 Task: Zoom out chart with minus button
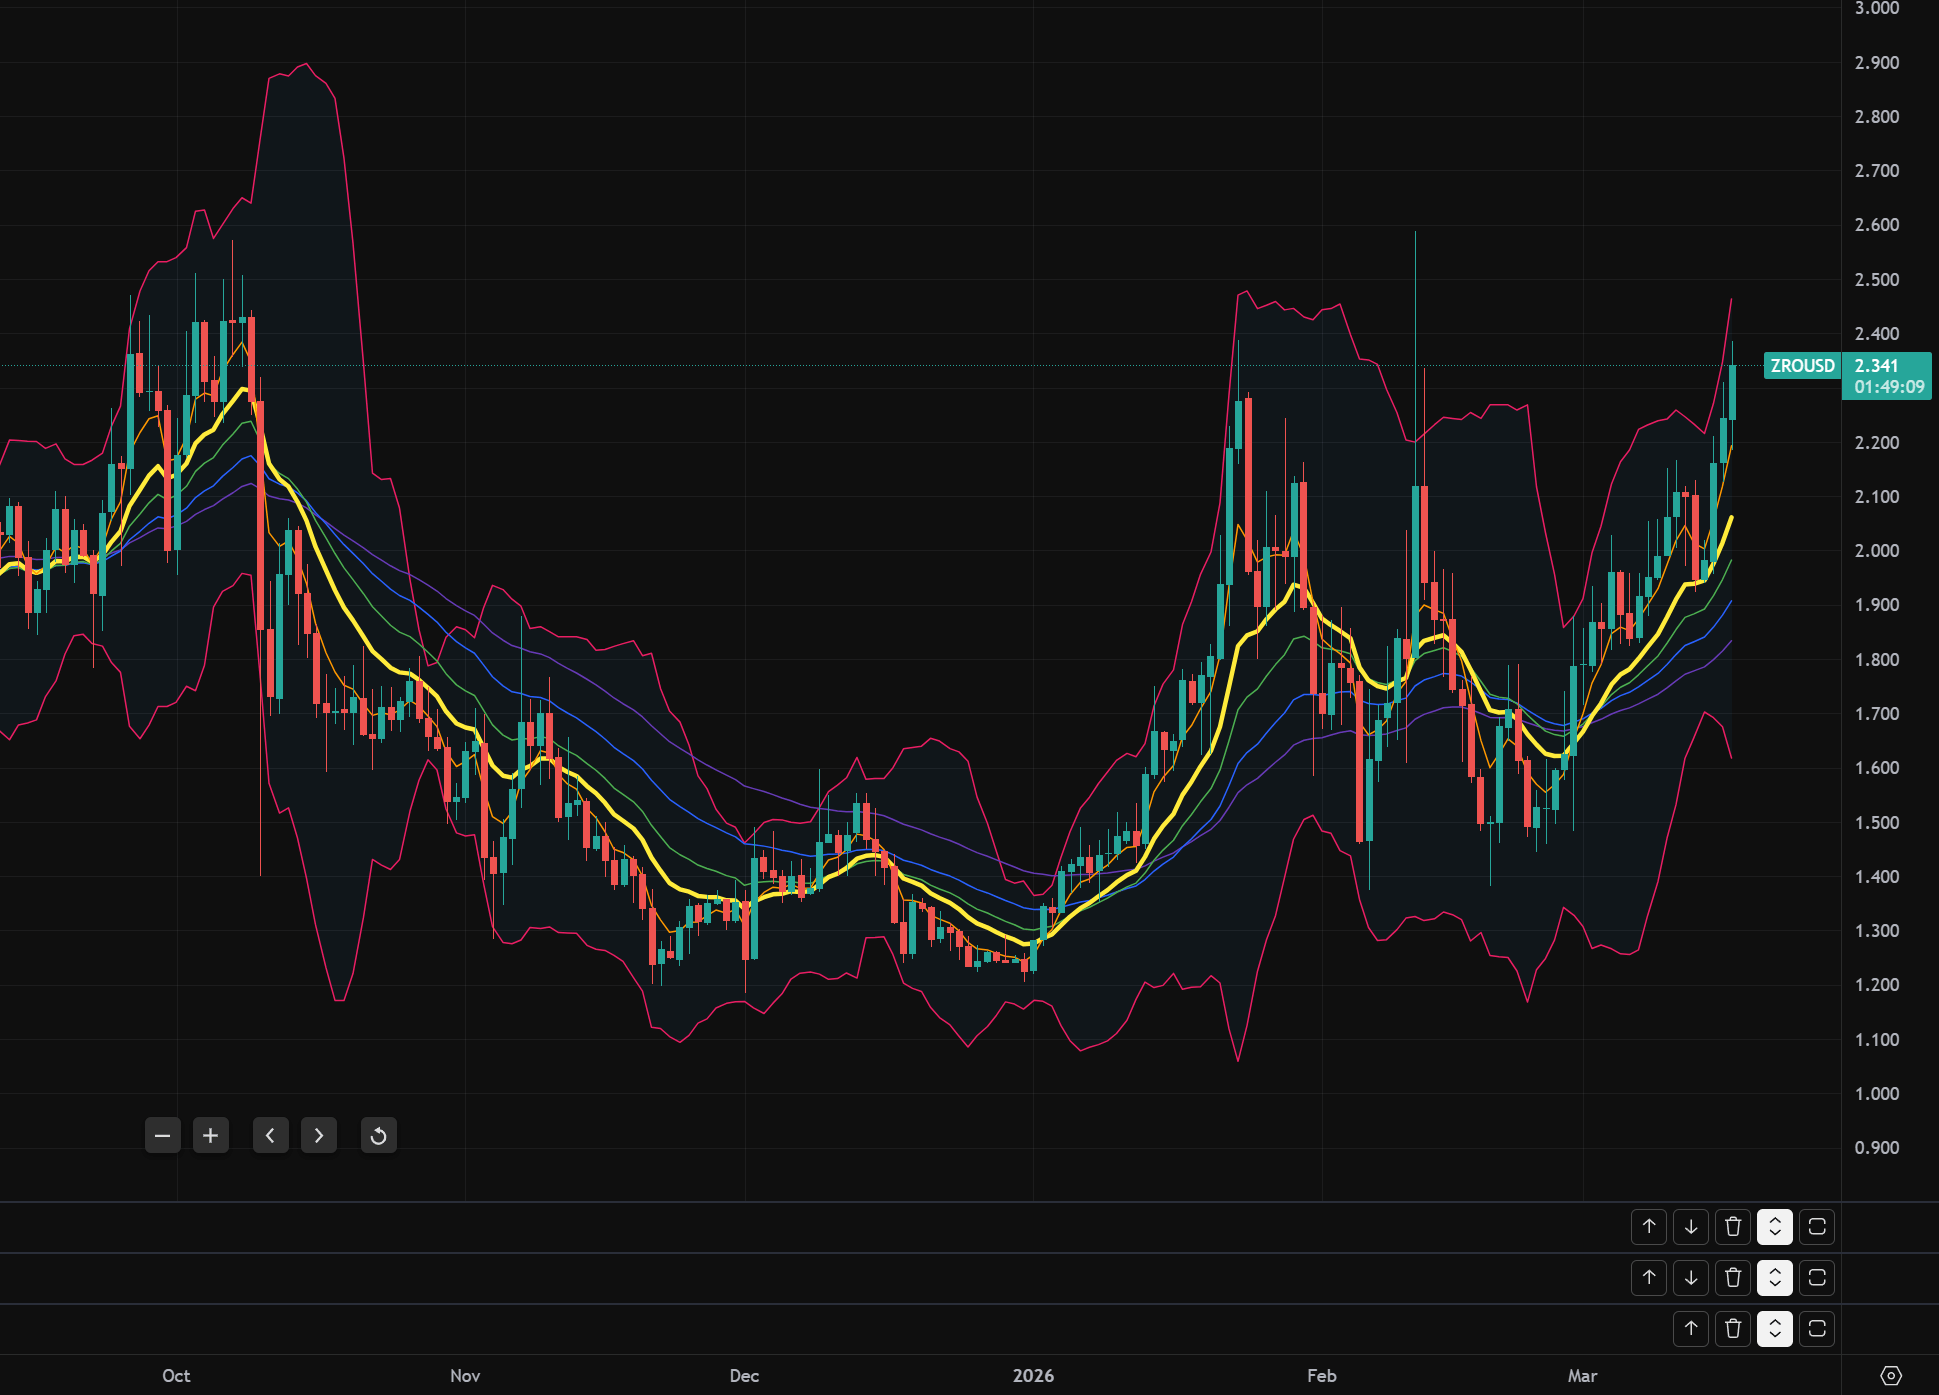(163, 1135)
